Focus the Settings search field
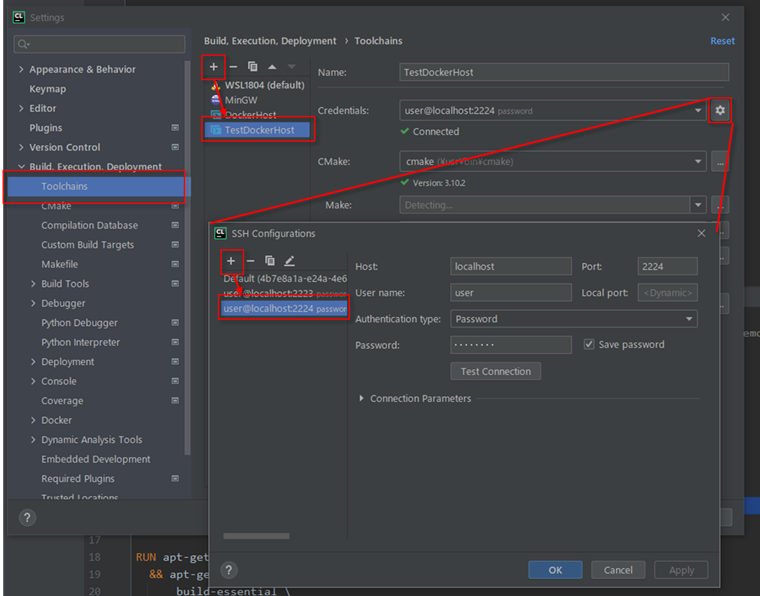Screen dimensions: 760x596 tap(99, 44)
